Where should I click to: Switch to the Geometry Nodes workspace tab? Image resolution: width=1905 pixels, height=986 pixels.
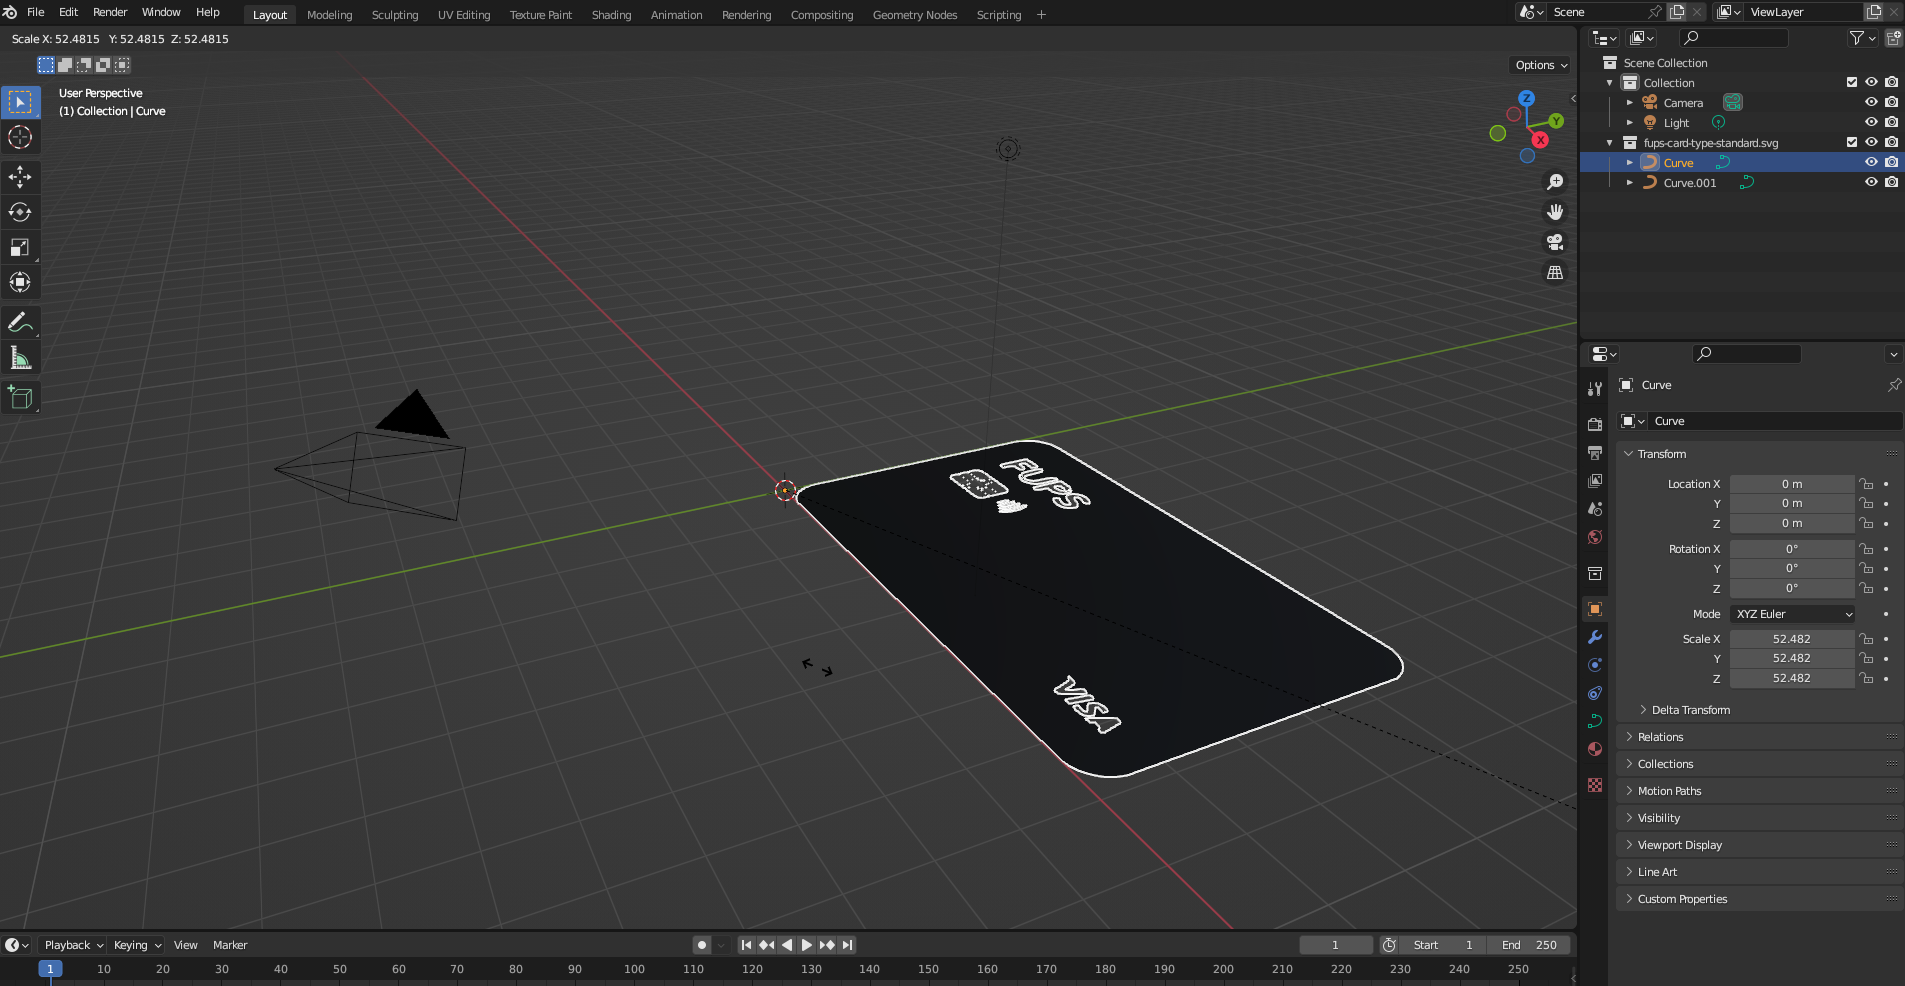tap(915, 15)
